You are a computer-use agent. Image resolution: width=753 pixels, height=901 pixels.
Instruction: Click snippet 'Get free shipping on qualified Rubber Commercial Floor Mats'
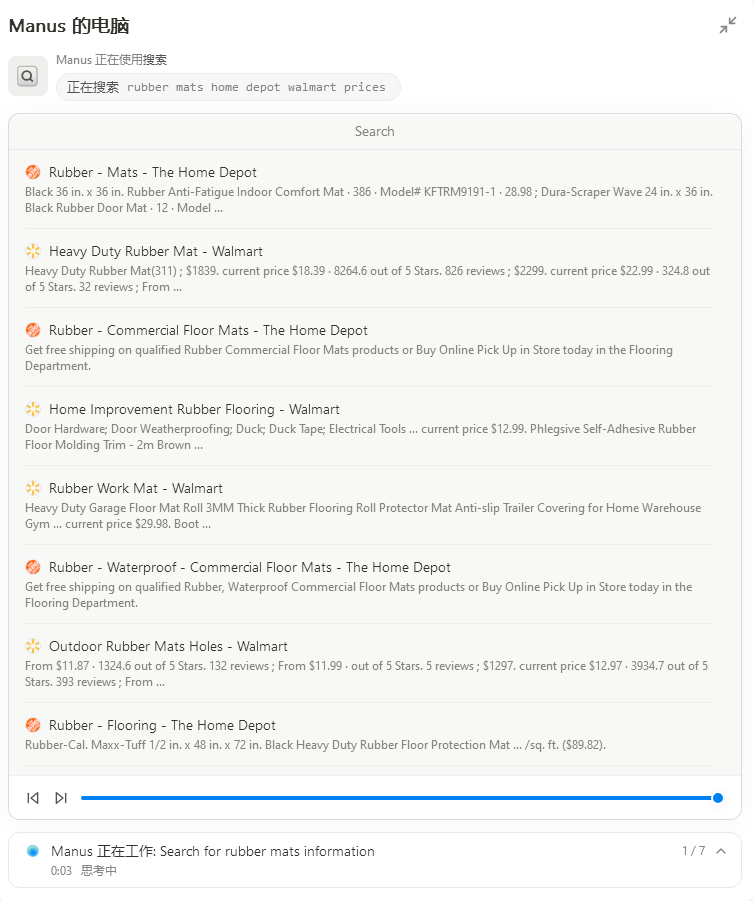349,358
